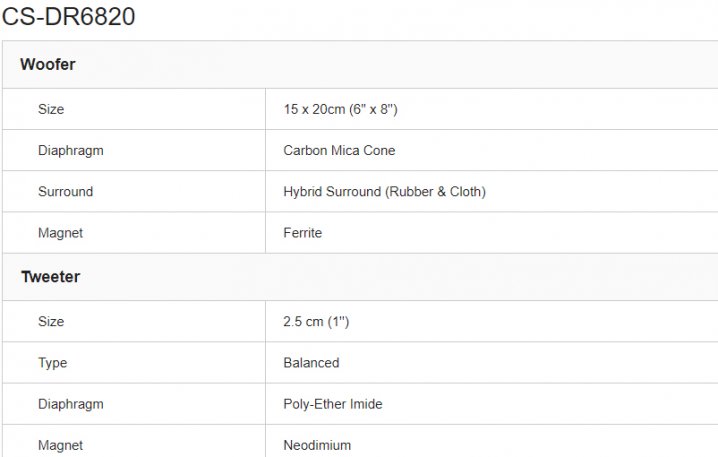
Task: Click the tweeter Type label
Action: [52, 363]
